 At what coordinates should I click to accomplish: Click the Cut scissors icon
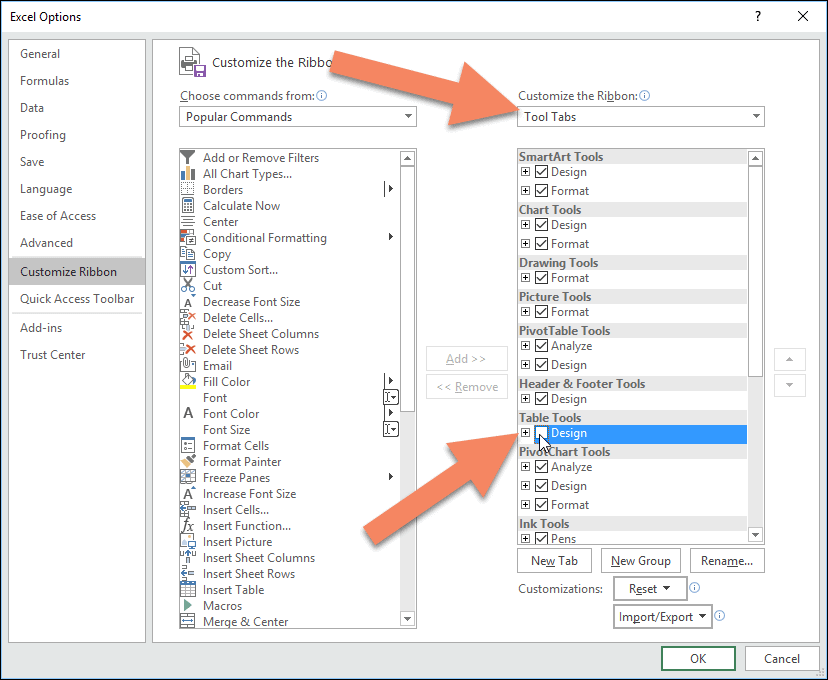click(x=187, y=286)
